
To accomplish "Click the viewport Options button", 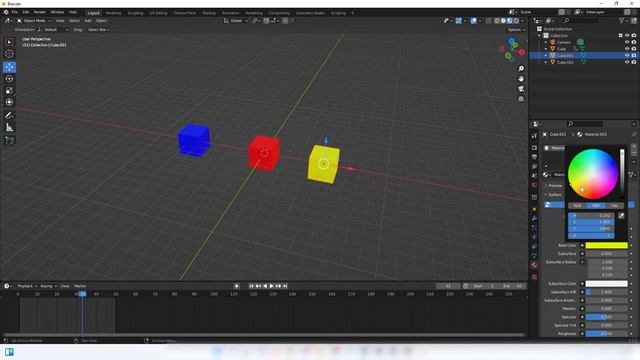I will point(516,30).
